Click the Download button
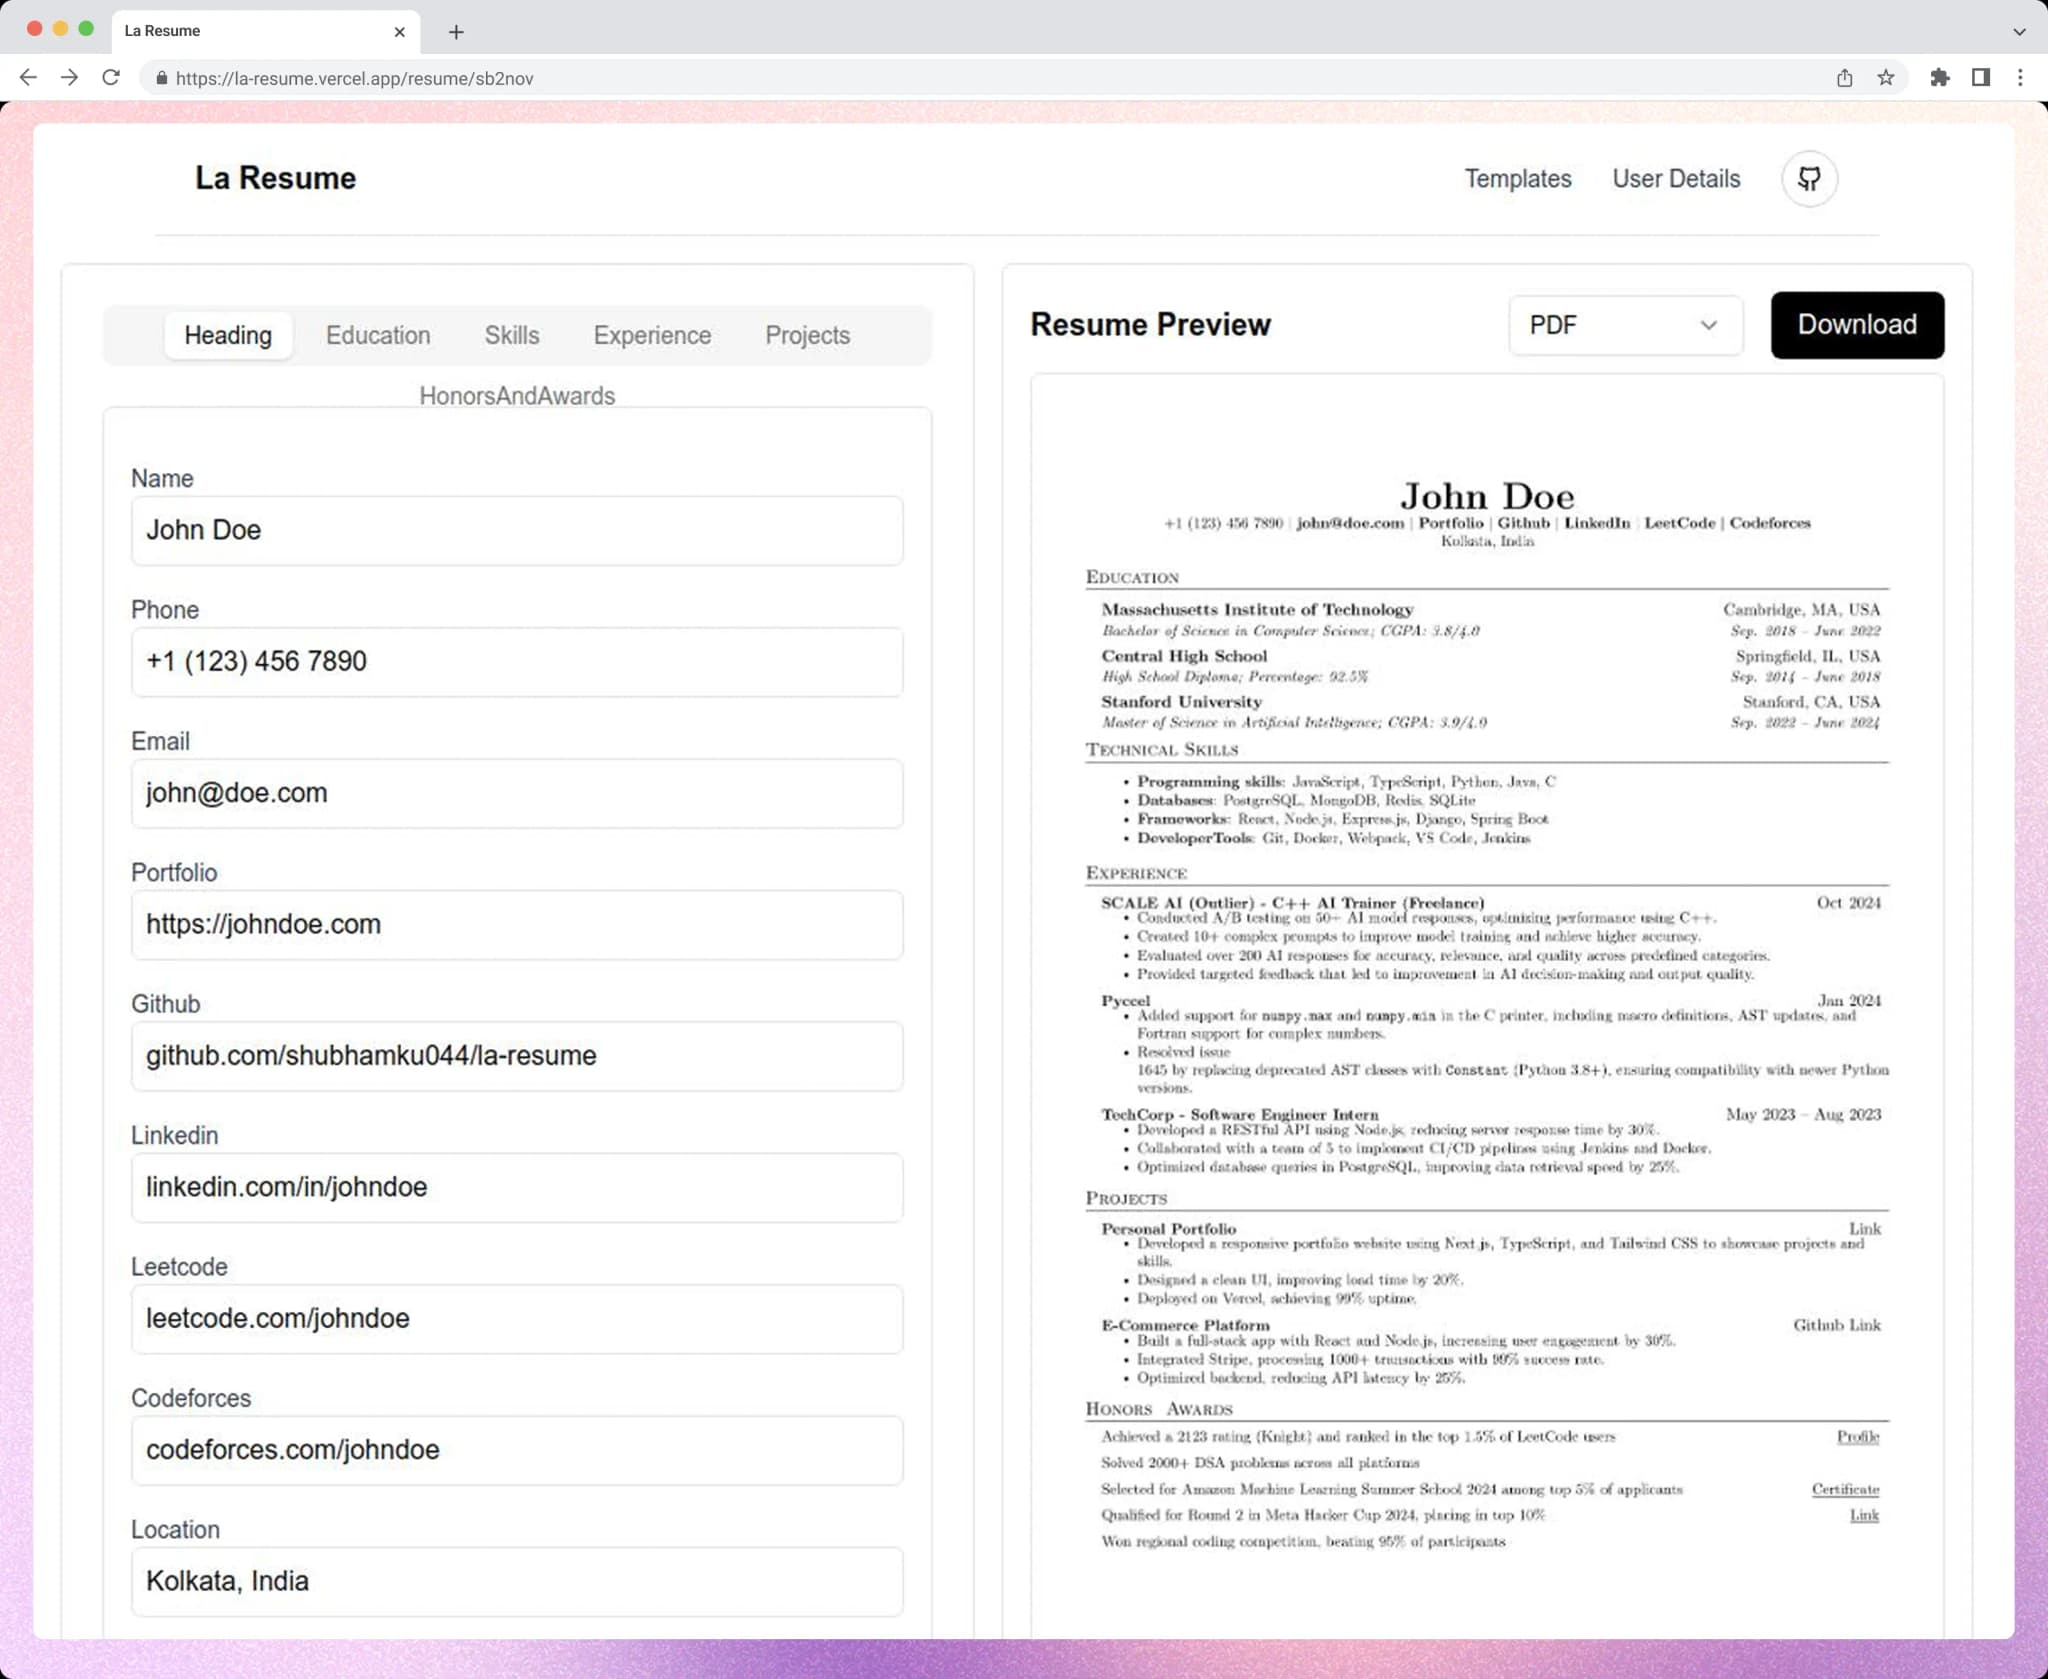Screen dimensions: 2048x1679 [1856, 325]
